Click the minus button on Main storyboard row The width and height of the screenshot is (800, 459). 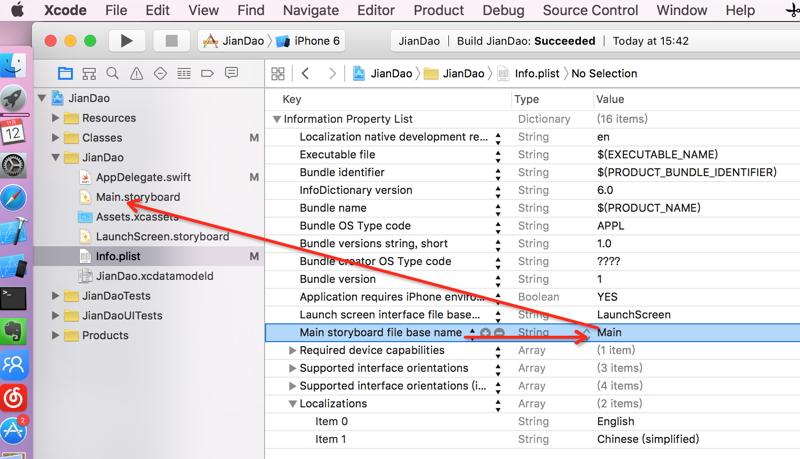point(499,333)
